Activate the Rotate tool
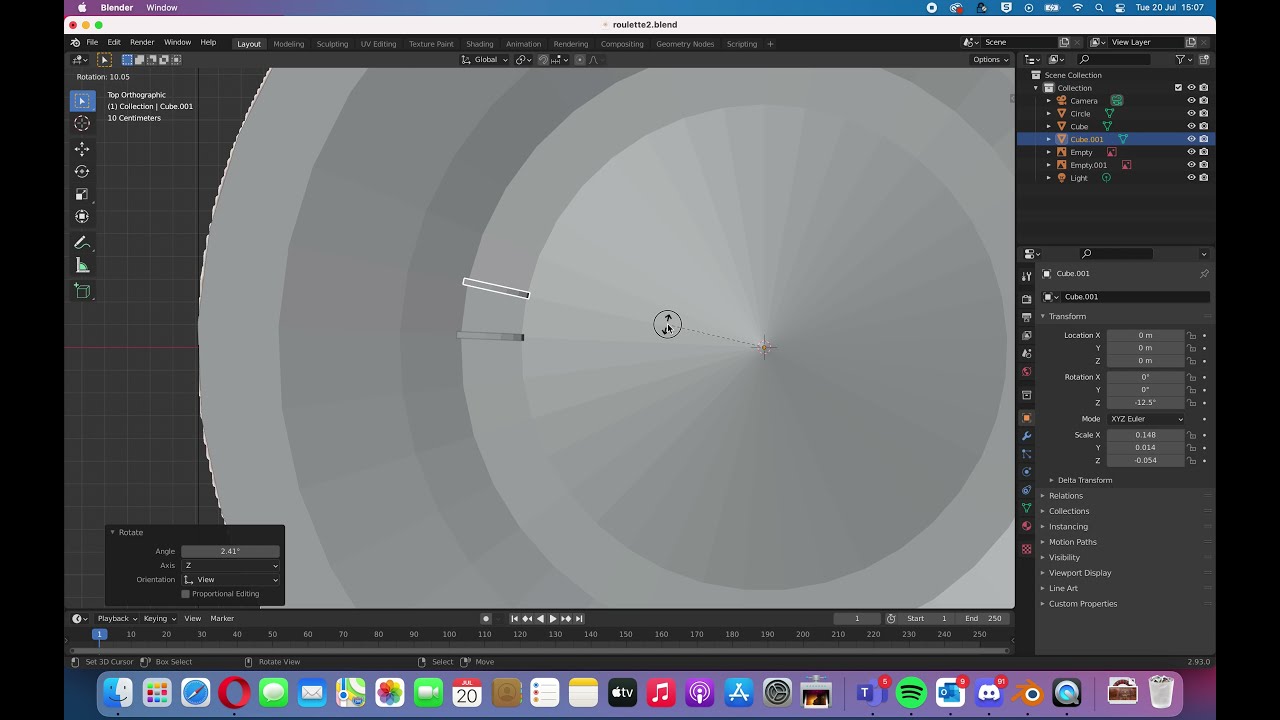 [82, 171]
